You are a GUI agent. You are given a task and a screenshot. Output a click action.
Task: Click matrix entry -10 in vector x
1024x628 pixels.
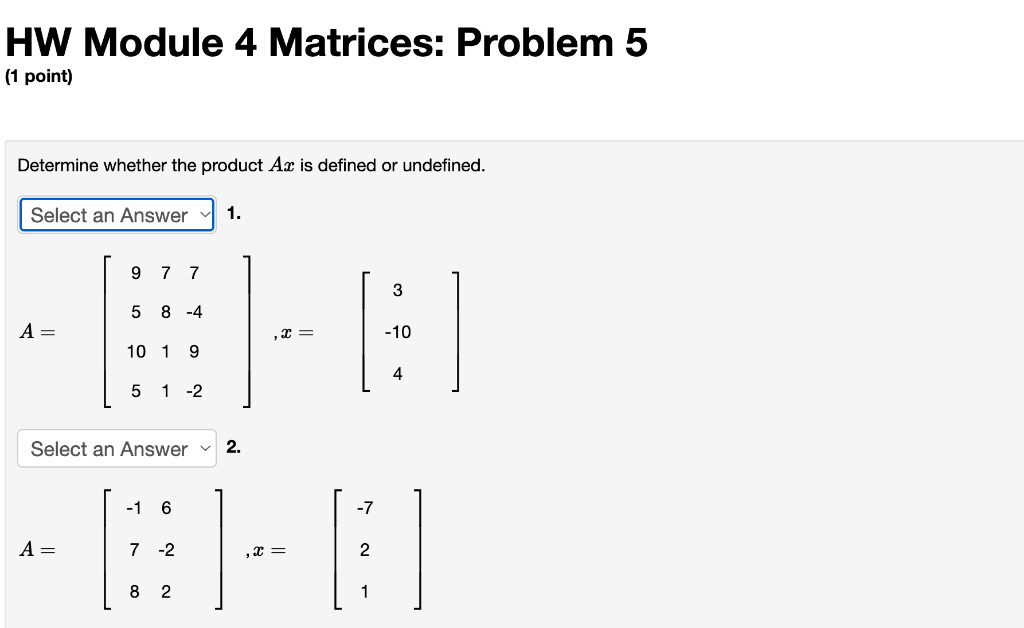pos(396,332)
